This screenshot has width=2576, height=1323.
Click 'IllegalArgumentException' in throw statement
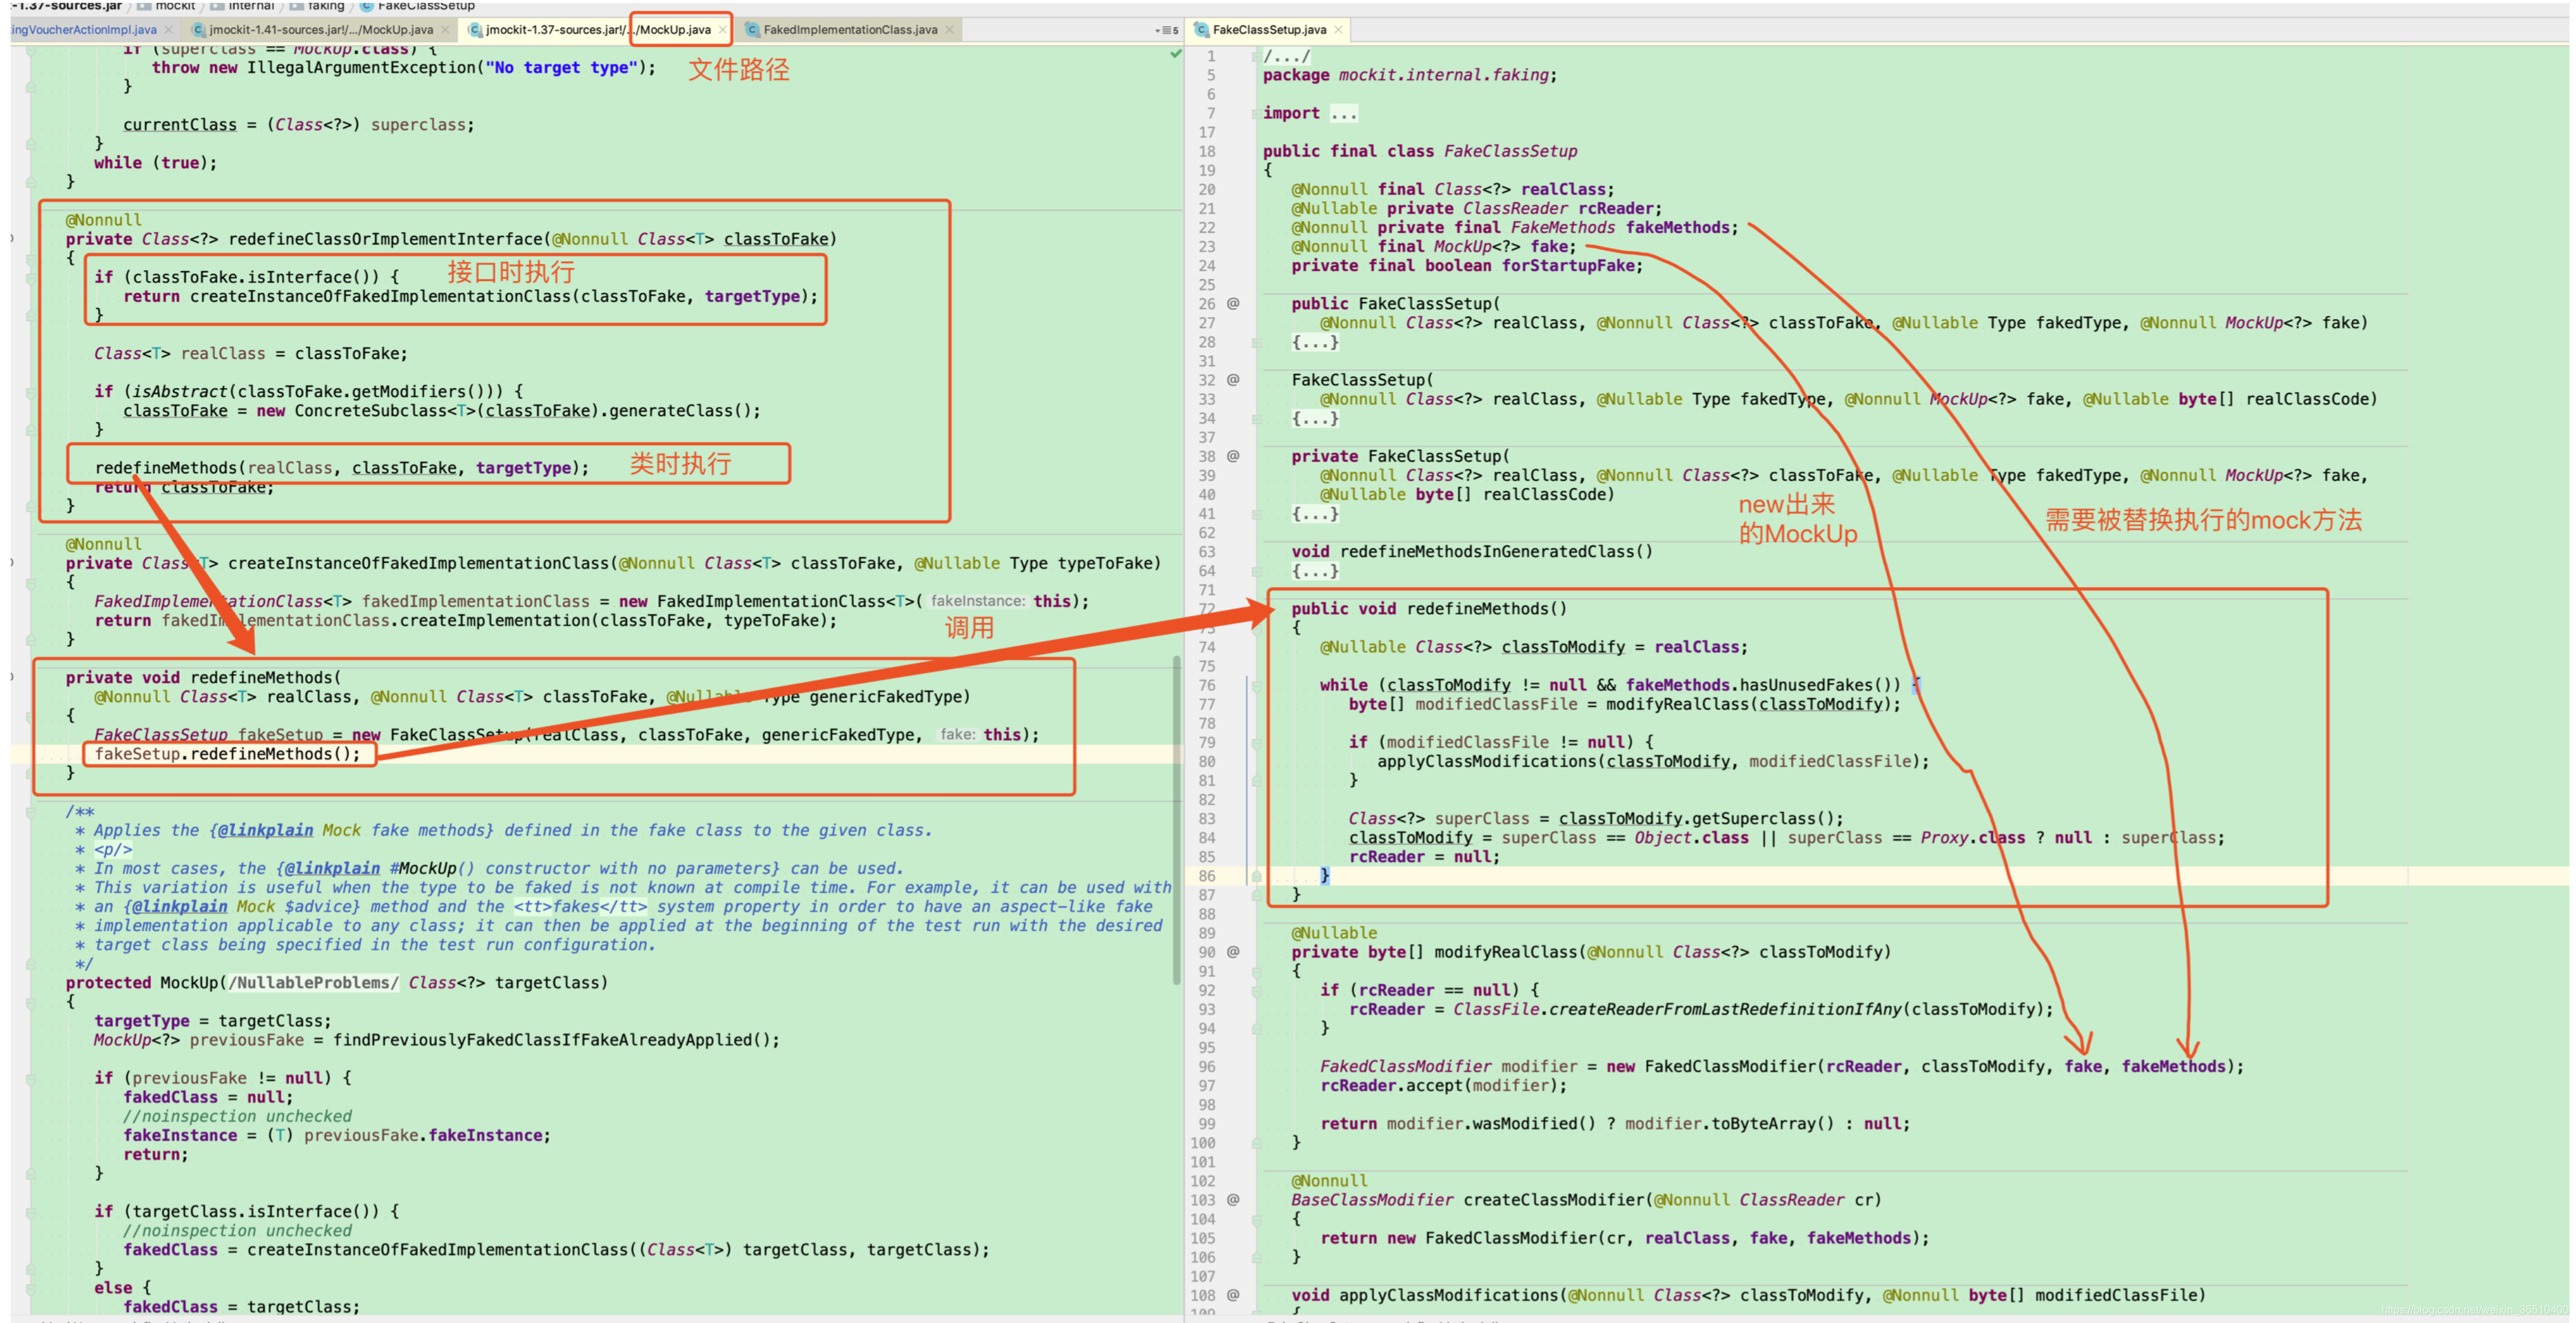(x=361, y=68)
